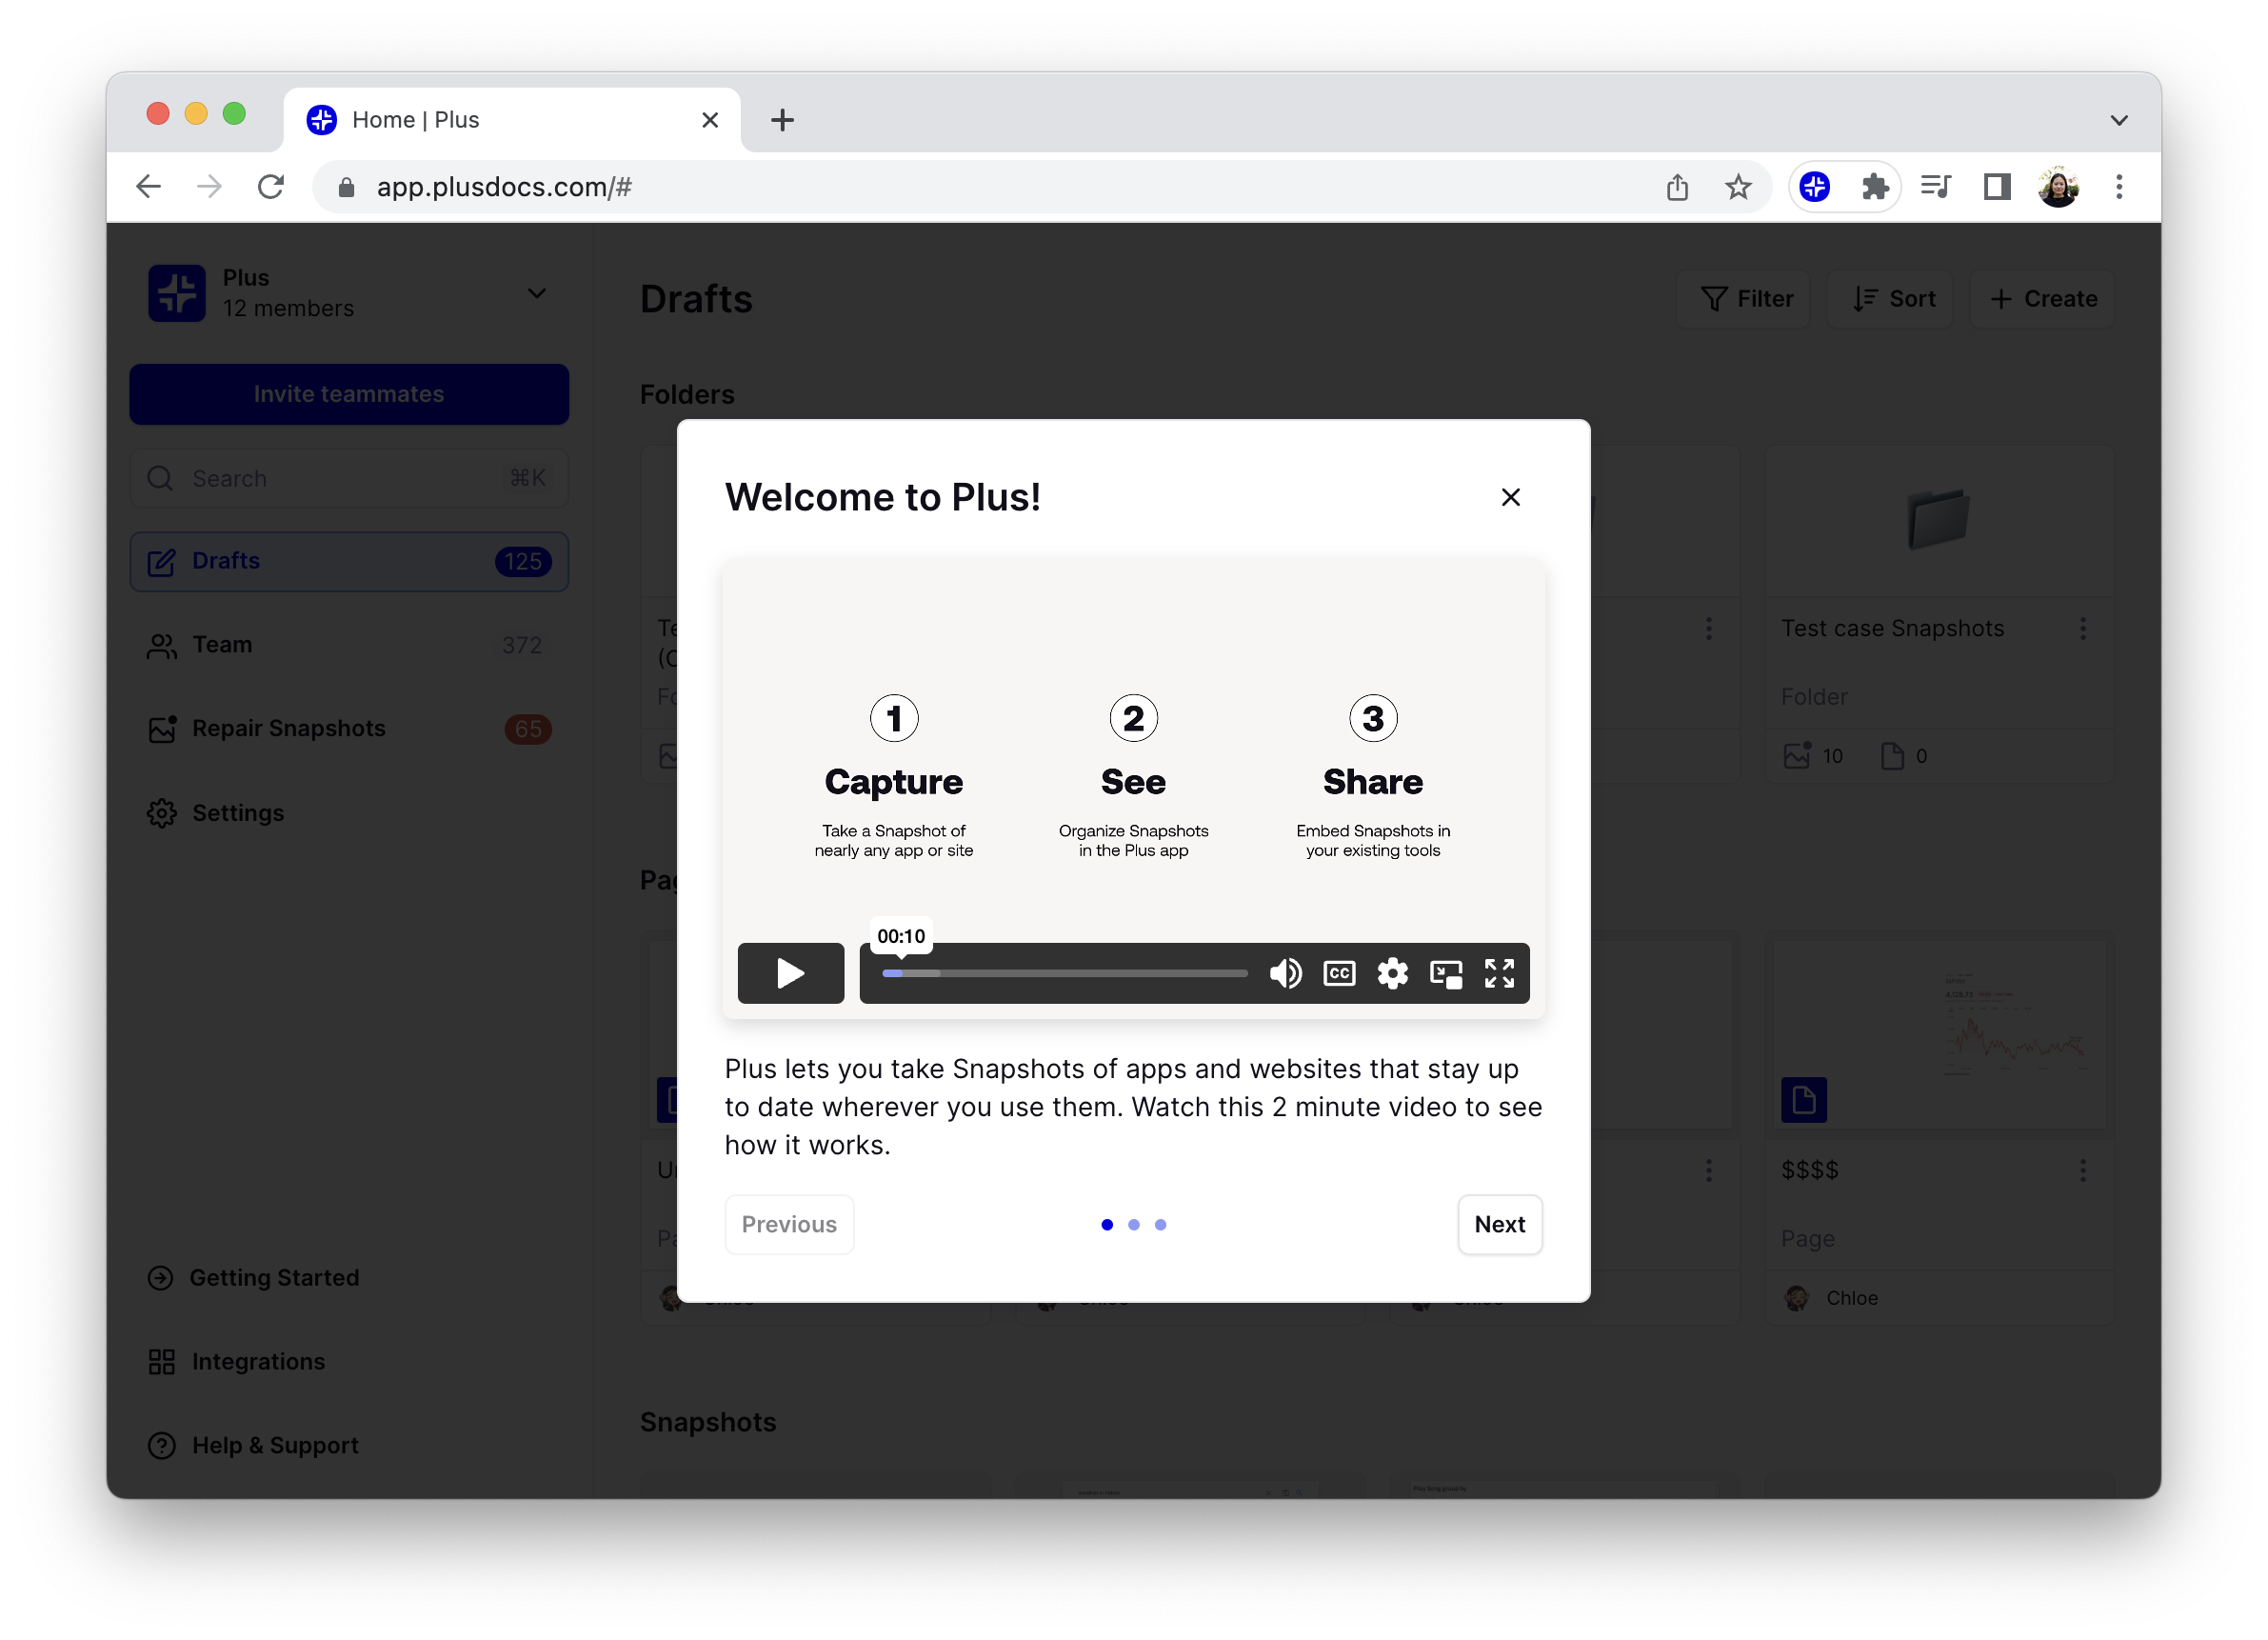Expand the video to fullscreen

[x=1499, y=973]
